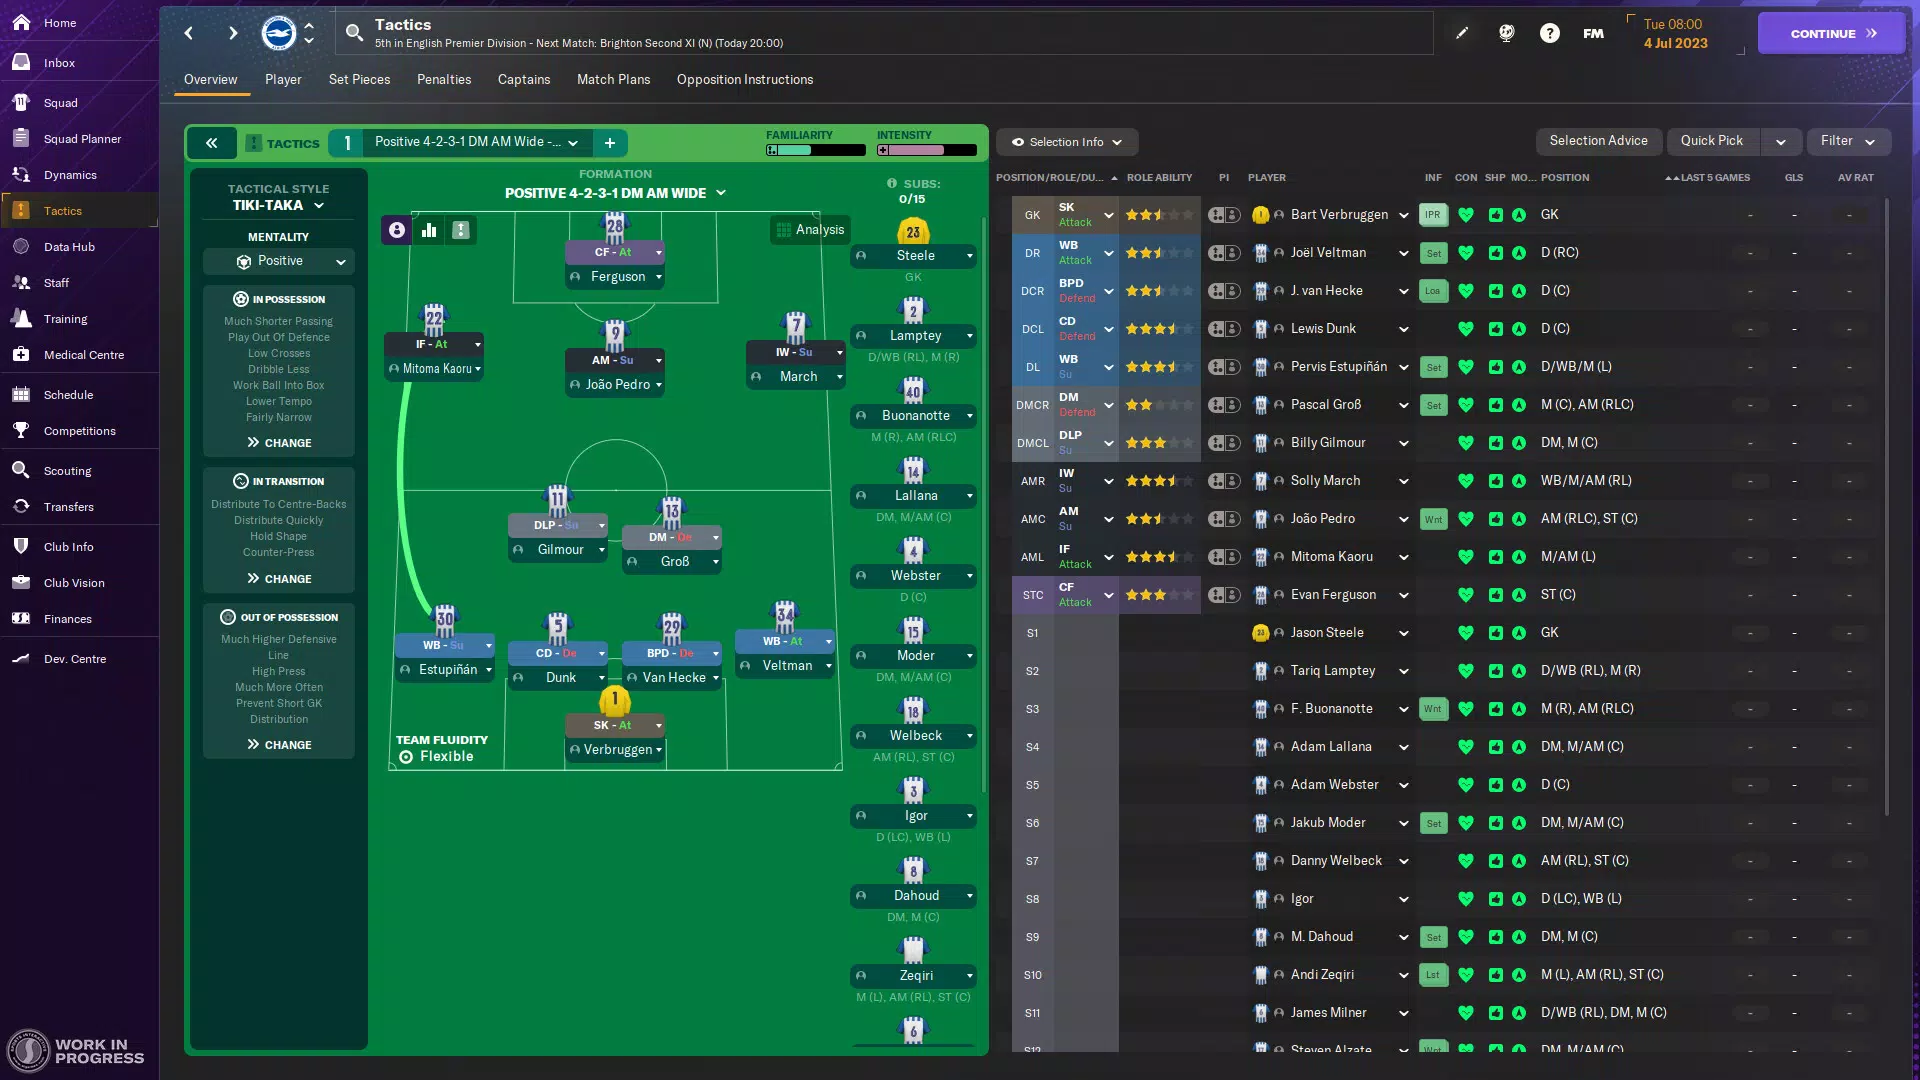Screen dimensions: 1920x1080
Task: Select the bar chart analysis icon
Action: pos(430,231)
